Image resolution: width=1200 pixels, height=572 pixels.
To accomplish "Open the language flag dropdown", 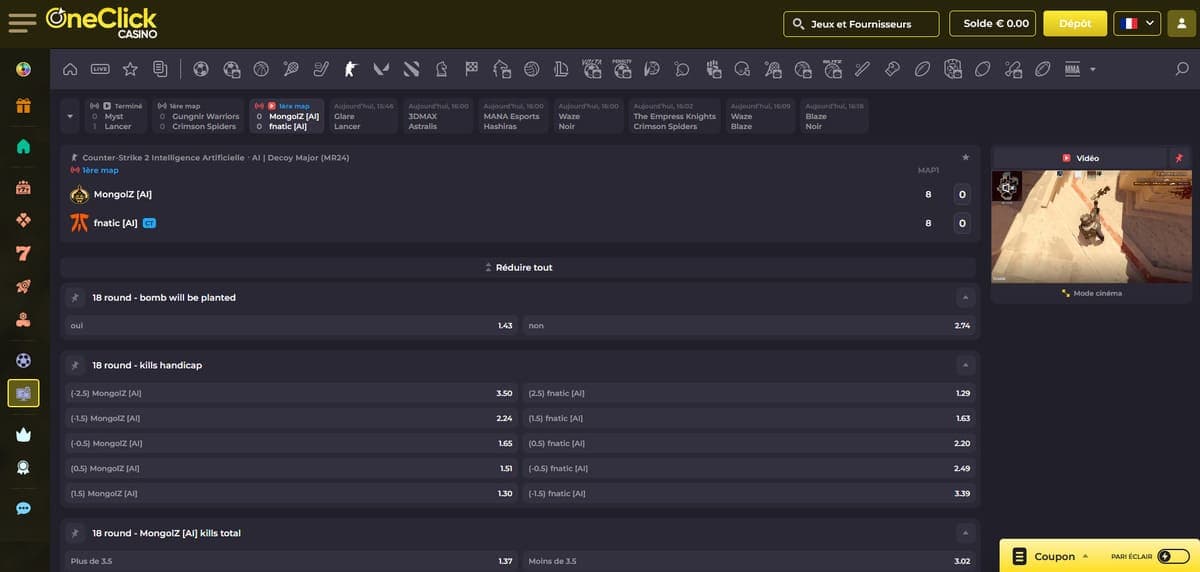I will click(1137, 23).
